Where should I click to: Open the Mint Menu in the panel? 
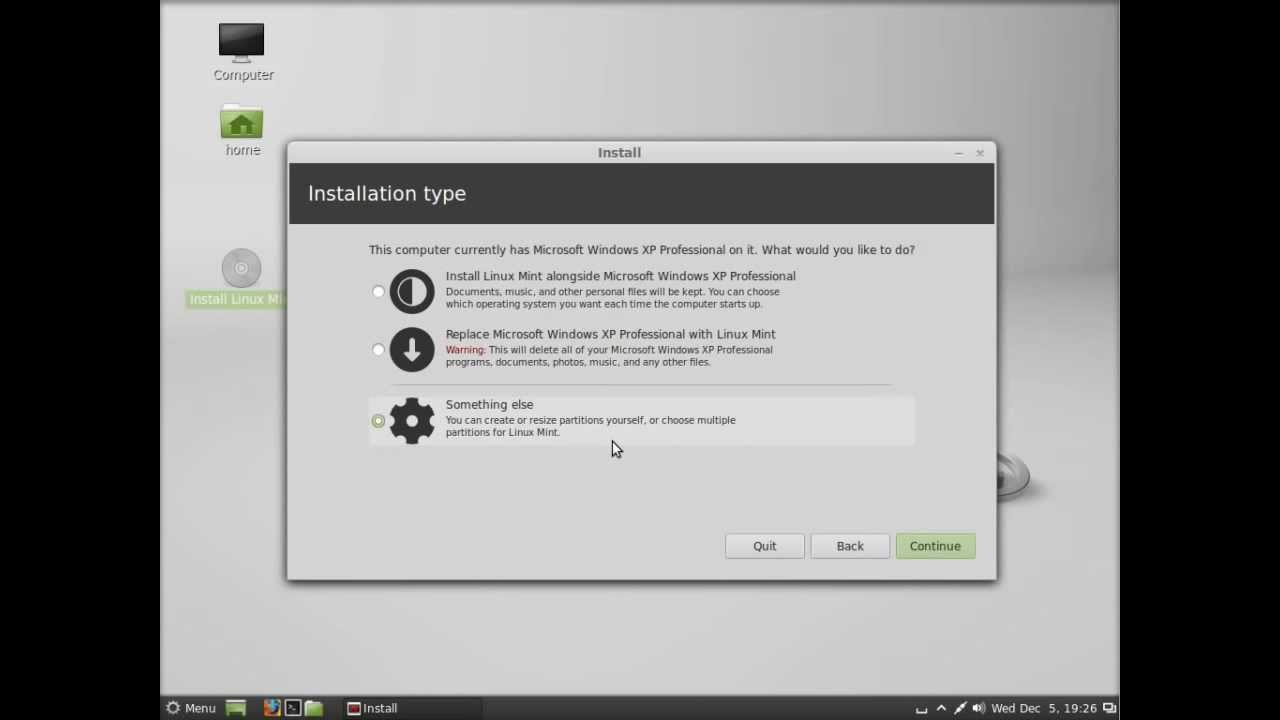[190, 708]
